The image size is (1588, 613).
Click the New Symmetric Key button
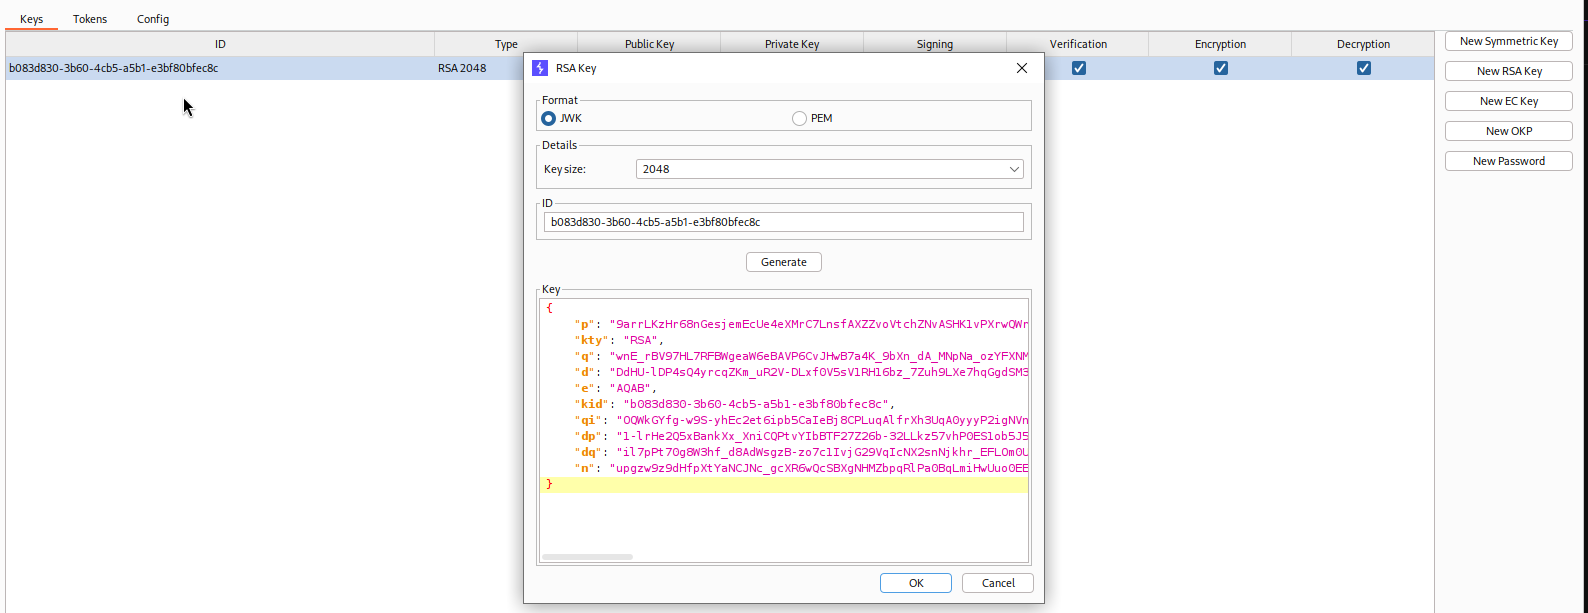[1508, 41]
